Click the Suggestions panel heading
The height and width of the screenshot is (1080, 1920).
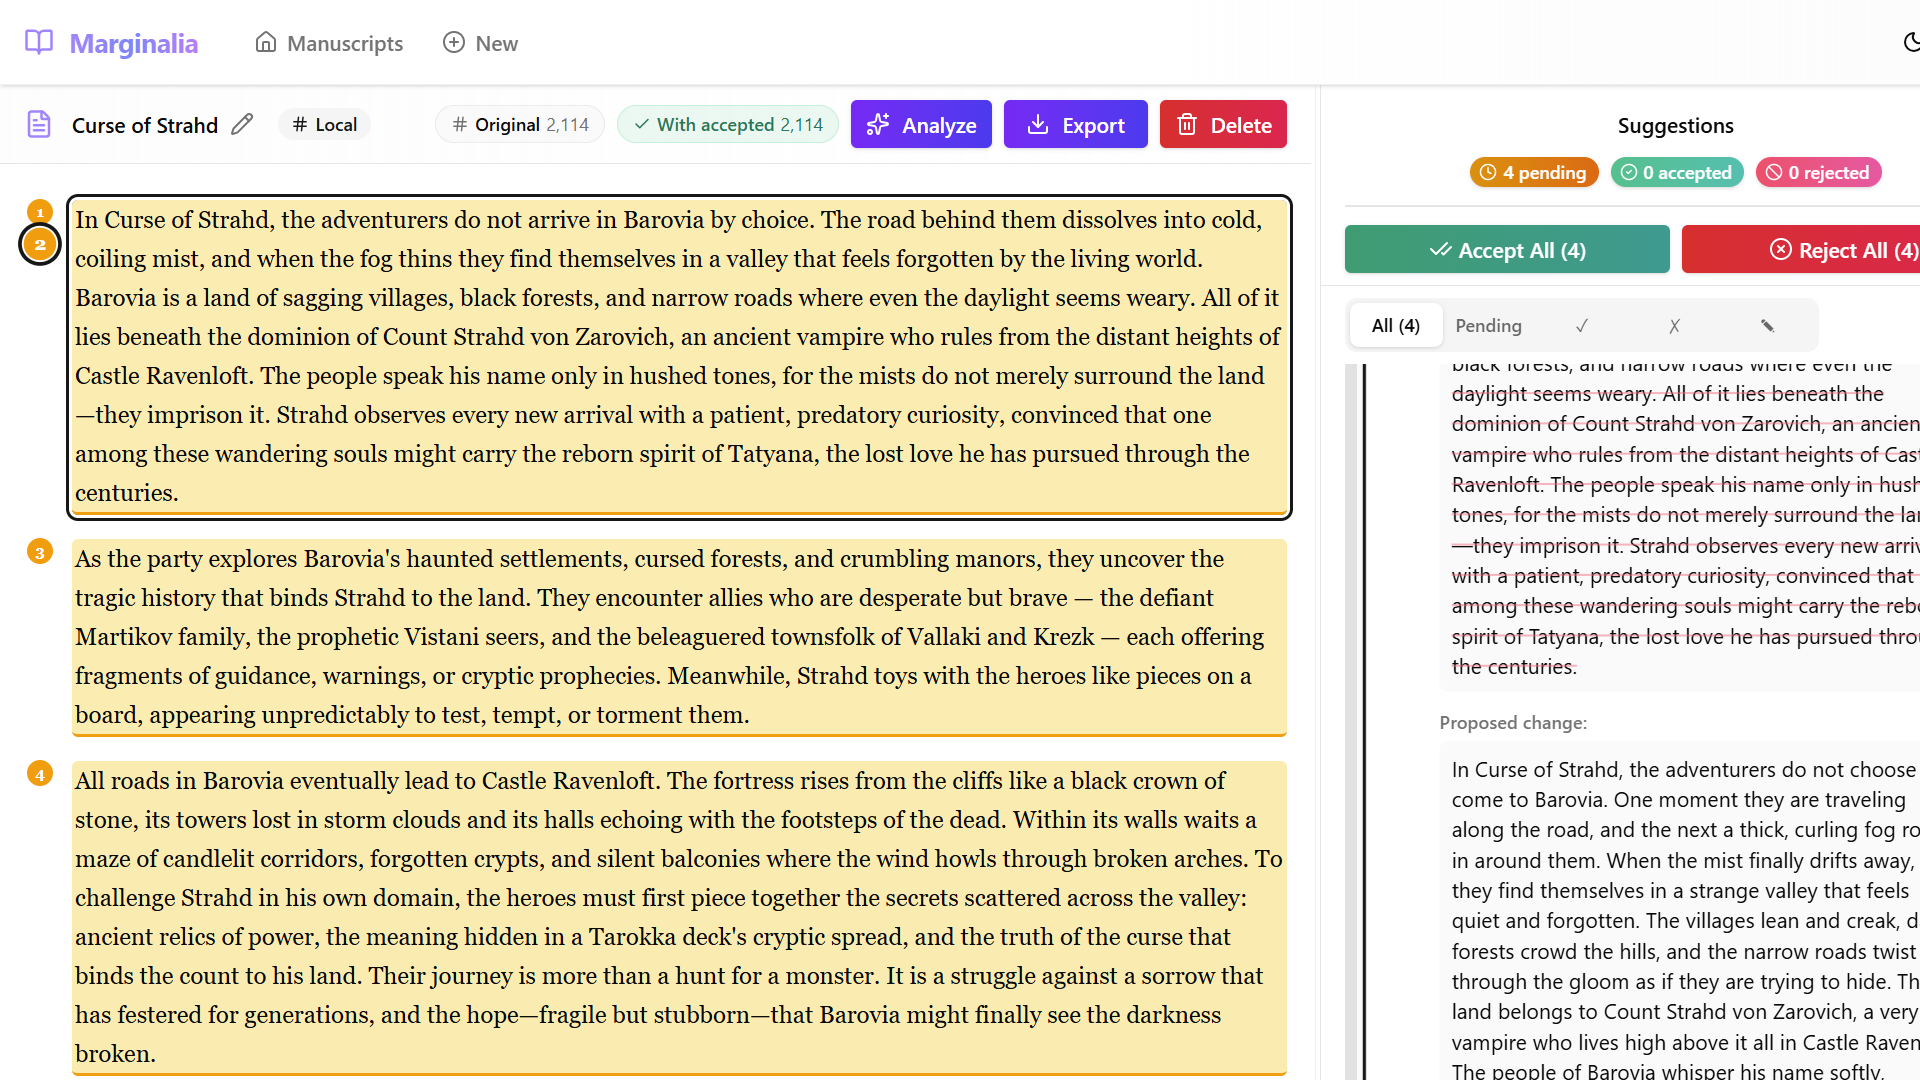[1675, 125]
